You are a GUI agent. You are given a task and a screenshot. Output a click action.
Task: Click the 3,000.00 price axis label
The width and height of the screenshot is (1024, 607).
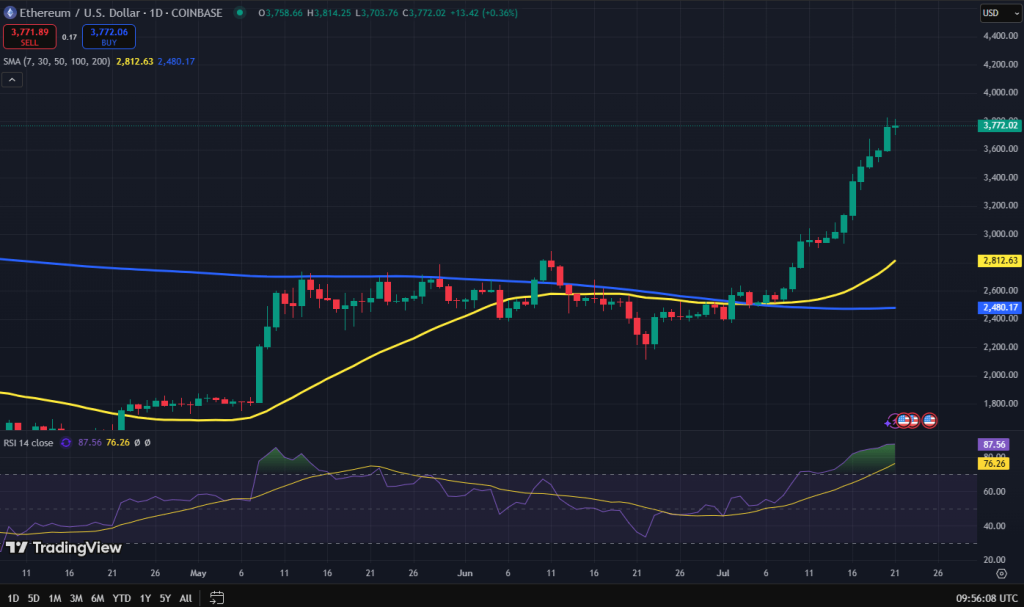coord(1000,234)
